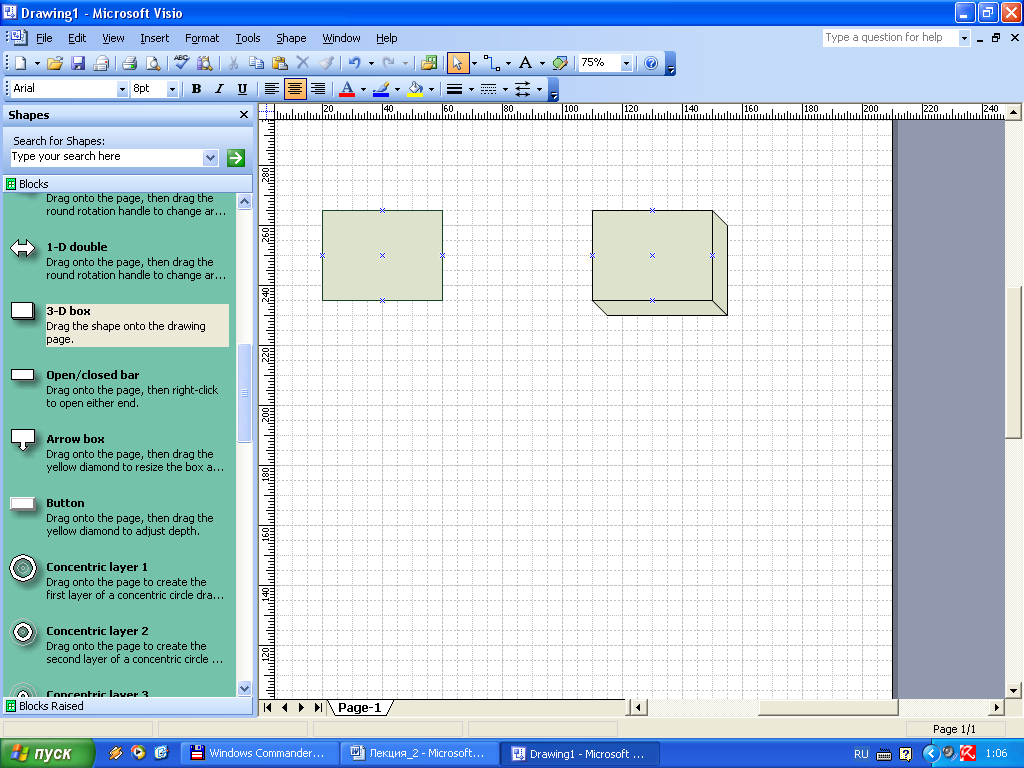Expand the shape search history dropdown
The image size is (1024, 768).
[x=210, y=157]
